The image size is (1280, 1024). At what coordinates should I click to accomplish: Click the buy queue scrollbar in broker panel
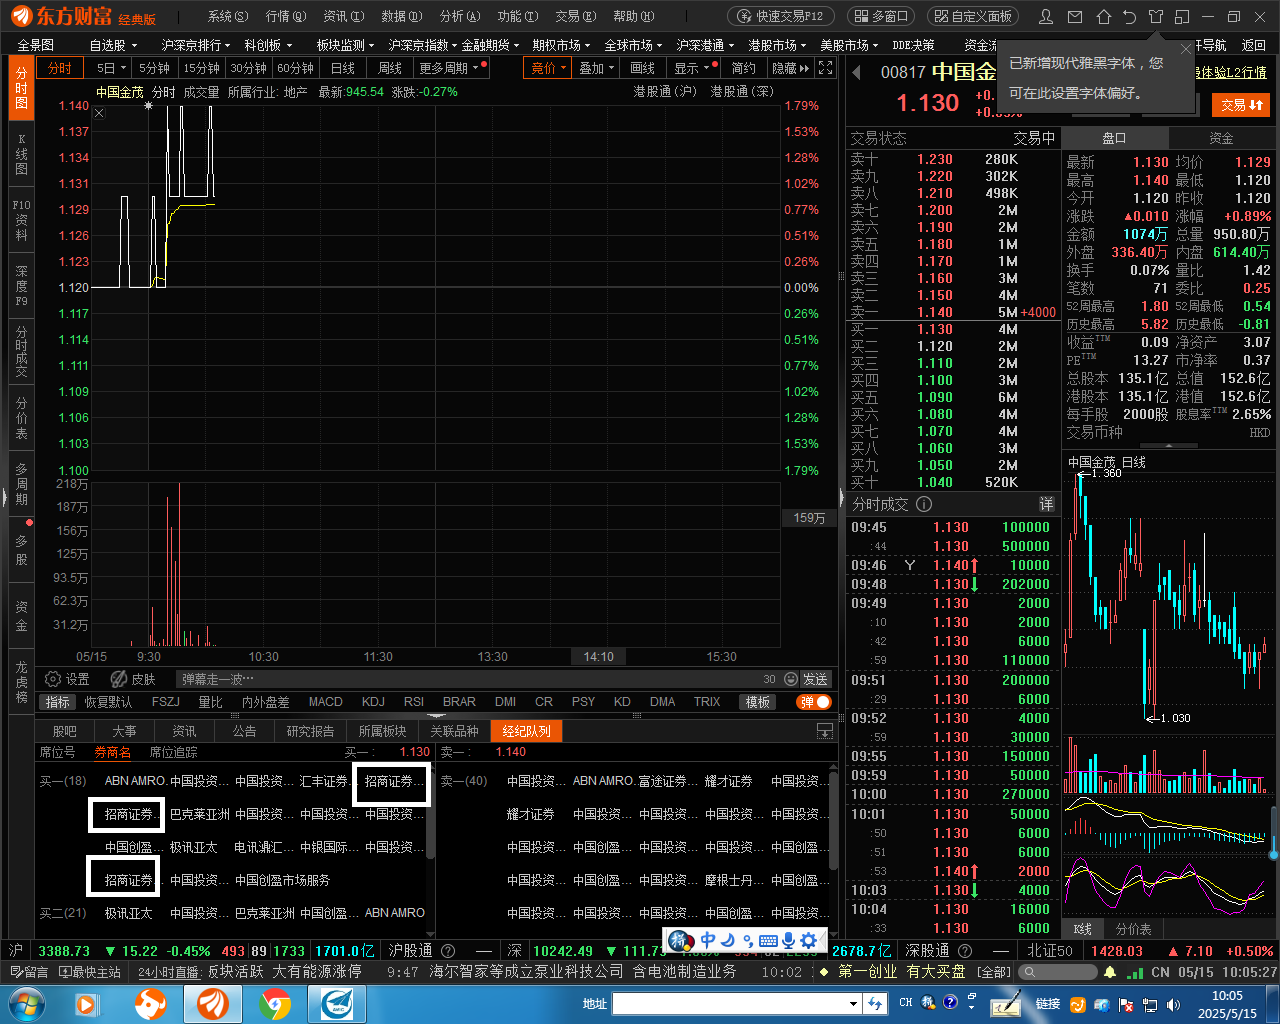431,815
